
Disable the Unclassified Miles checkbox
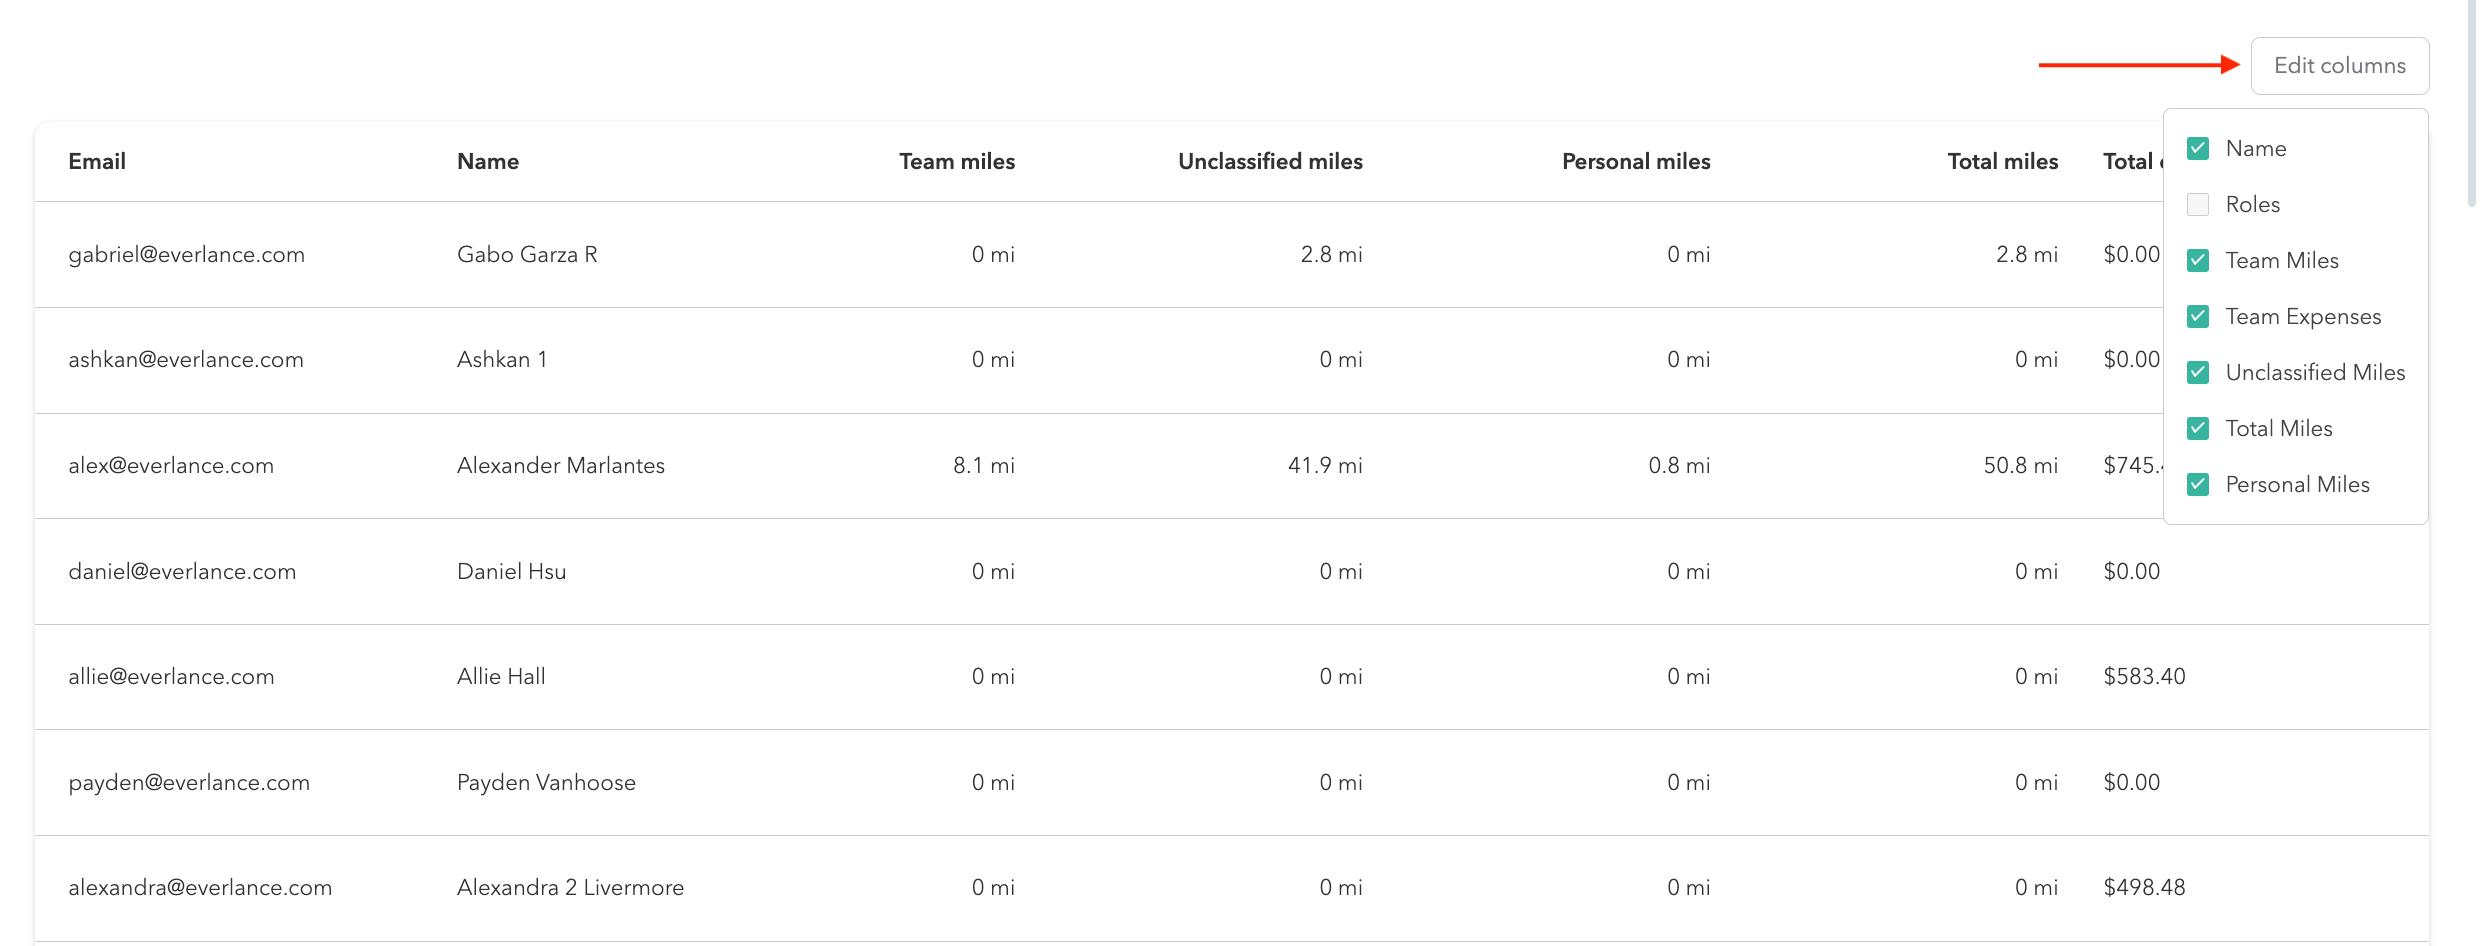click(x=2198, y=373)
